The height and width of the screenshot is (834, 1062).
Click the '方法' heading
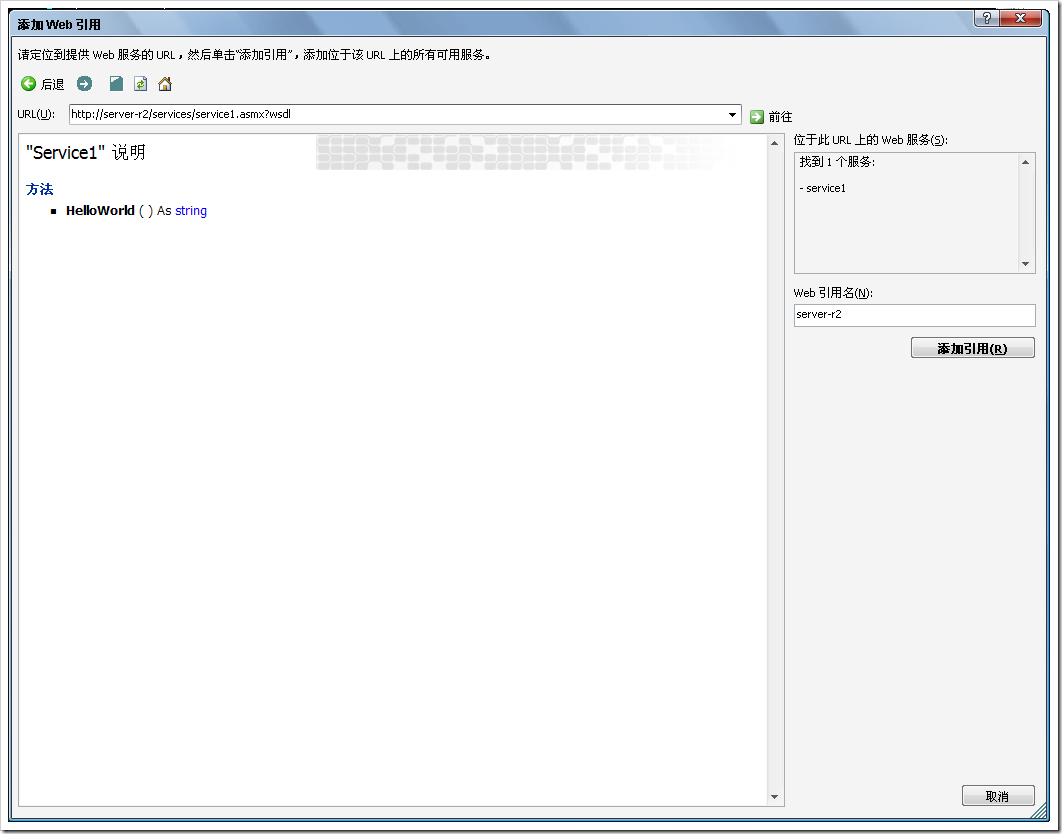point(39,189)
